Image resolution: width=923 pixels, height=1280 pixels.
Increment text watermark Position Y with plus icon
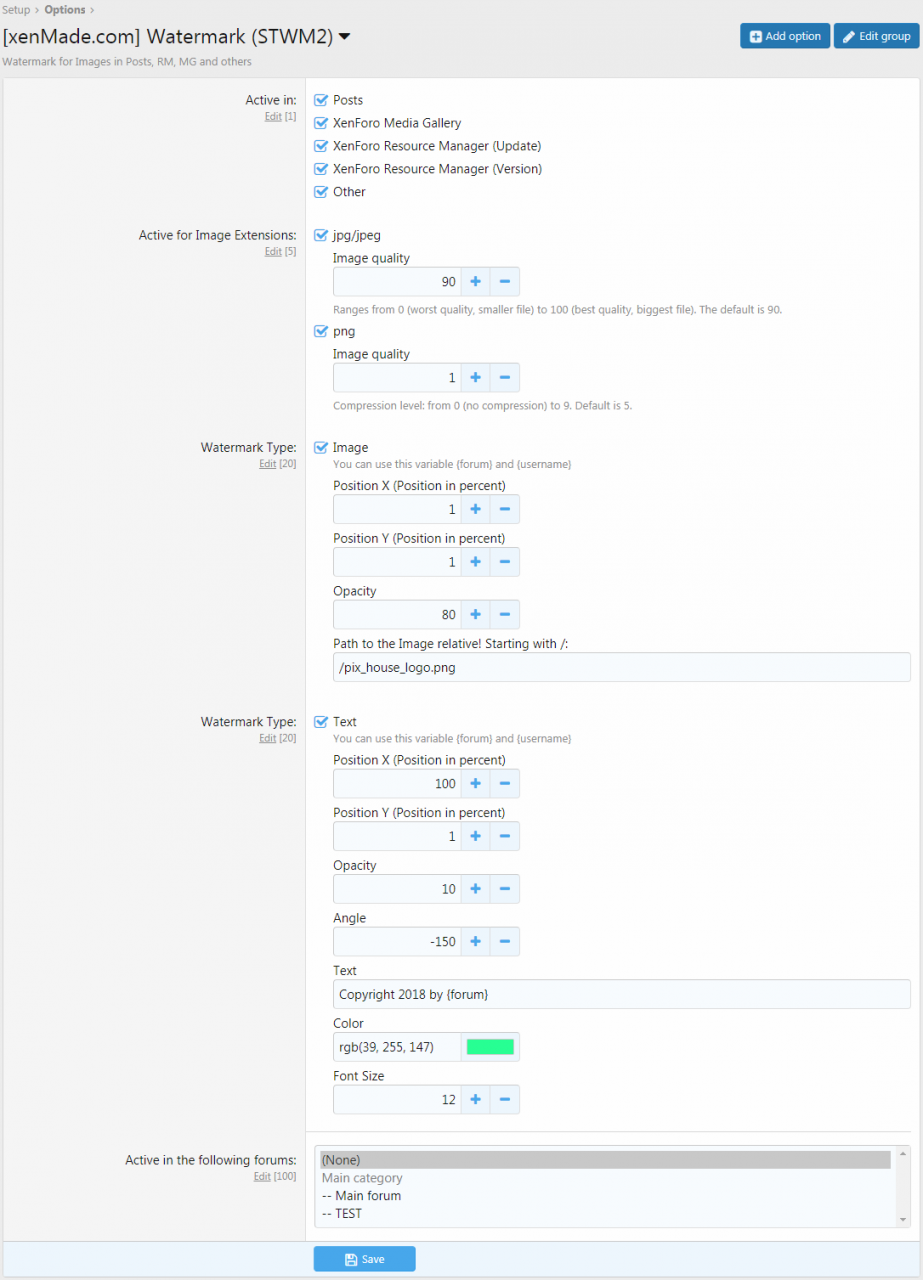(x=475, y=836)
